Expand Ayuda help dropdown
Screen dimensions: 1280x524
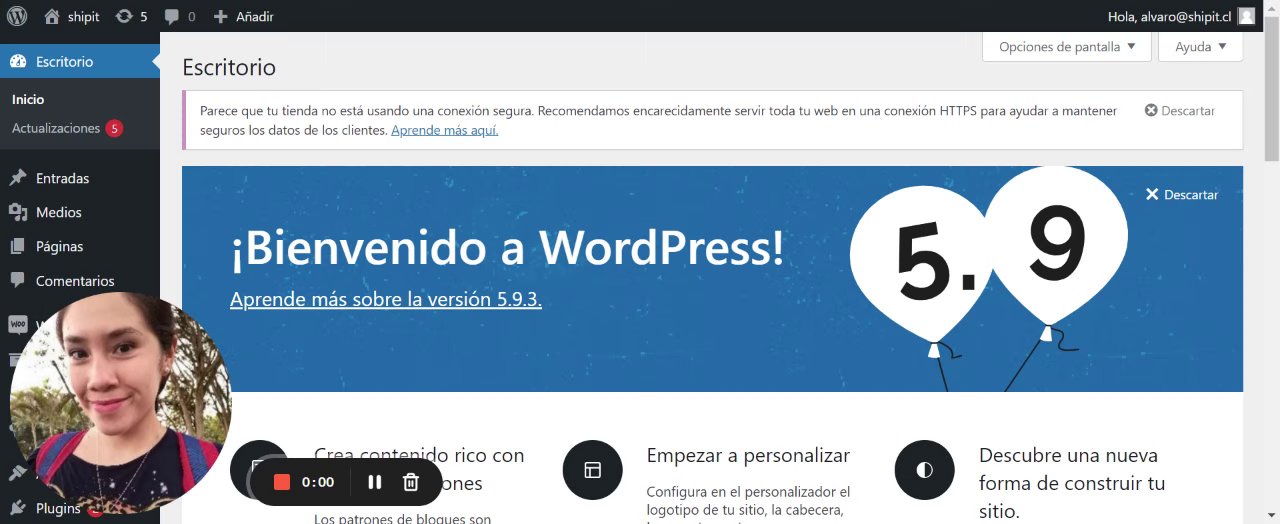coord(1200,46)
